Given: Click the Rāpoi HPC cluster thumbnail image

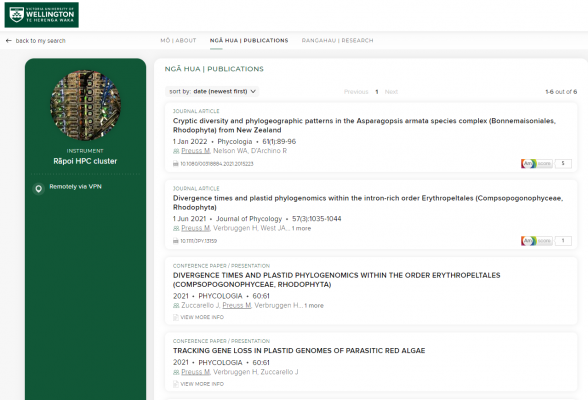Looking at the screenshot, I should tap(86, 105).
